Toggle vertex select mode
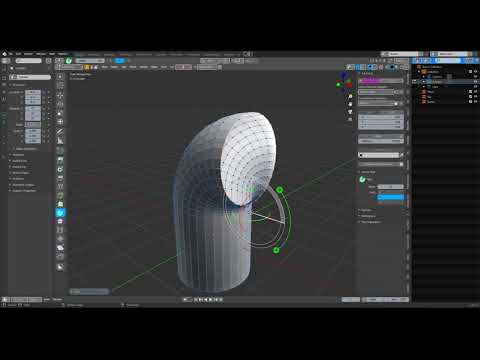Screen dimensions: 480x360 [x=87, y=67]
